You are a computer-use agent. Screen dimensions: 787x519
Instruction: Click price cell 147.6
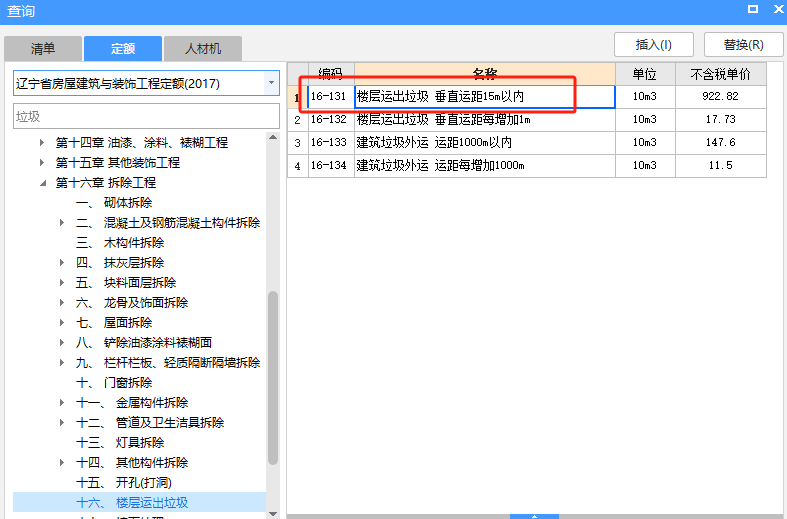coord(721,143)
